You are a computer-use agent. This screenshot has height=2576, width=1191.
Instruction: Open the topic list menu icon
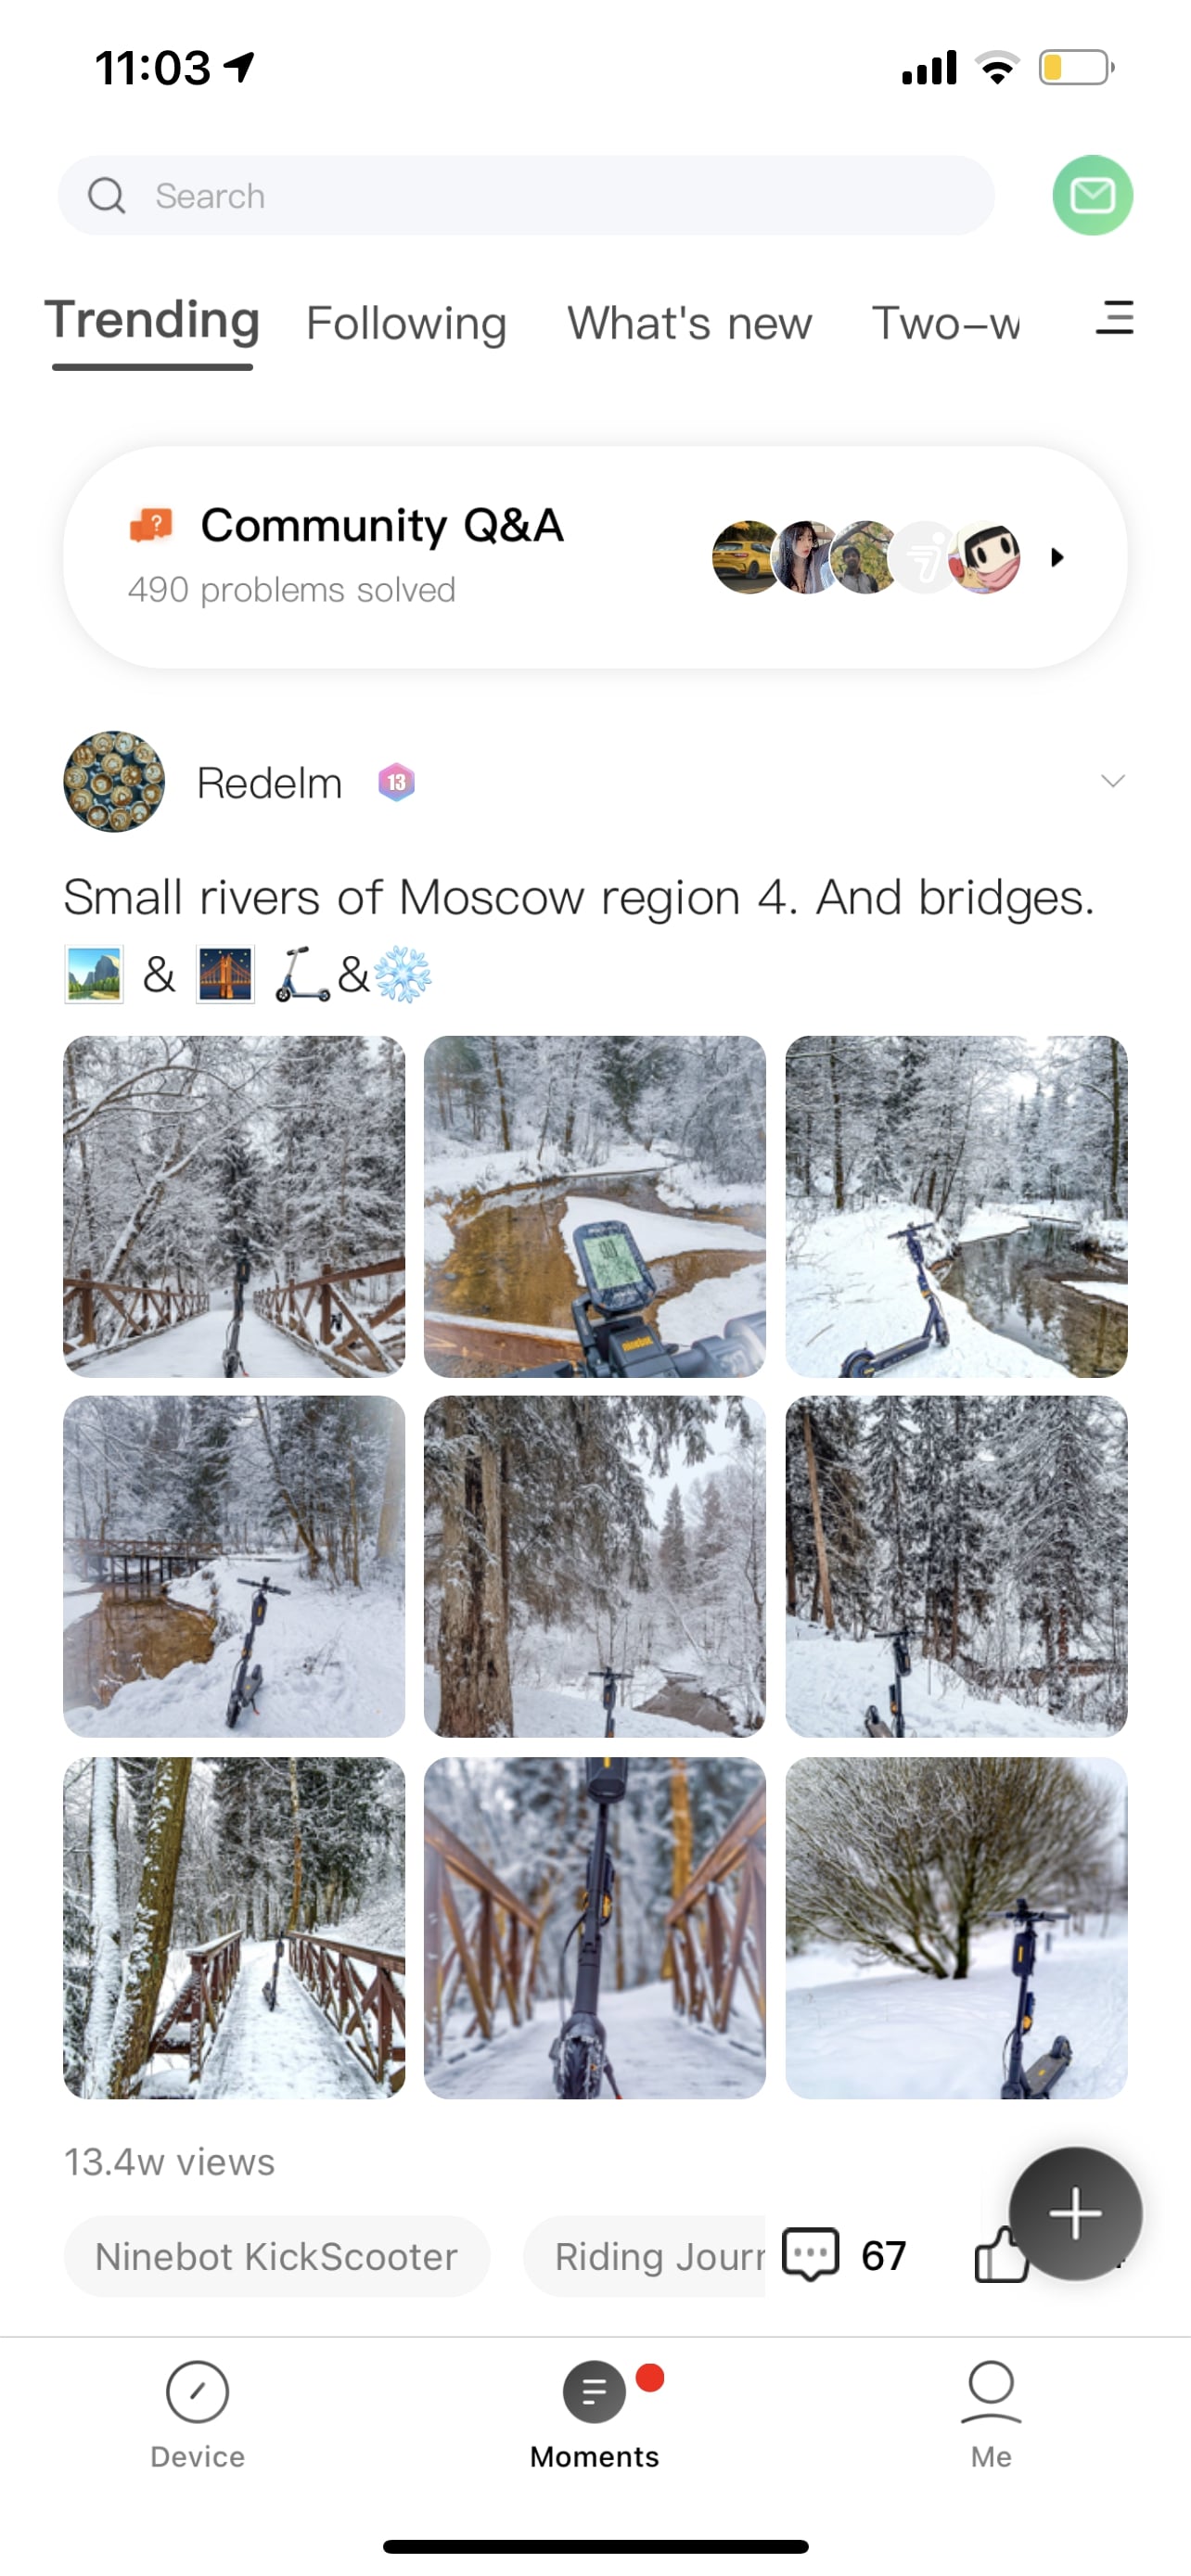click(x=1114, y=318)
